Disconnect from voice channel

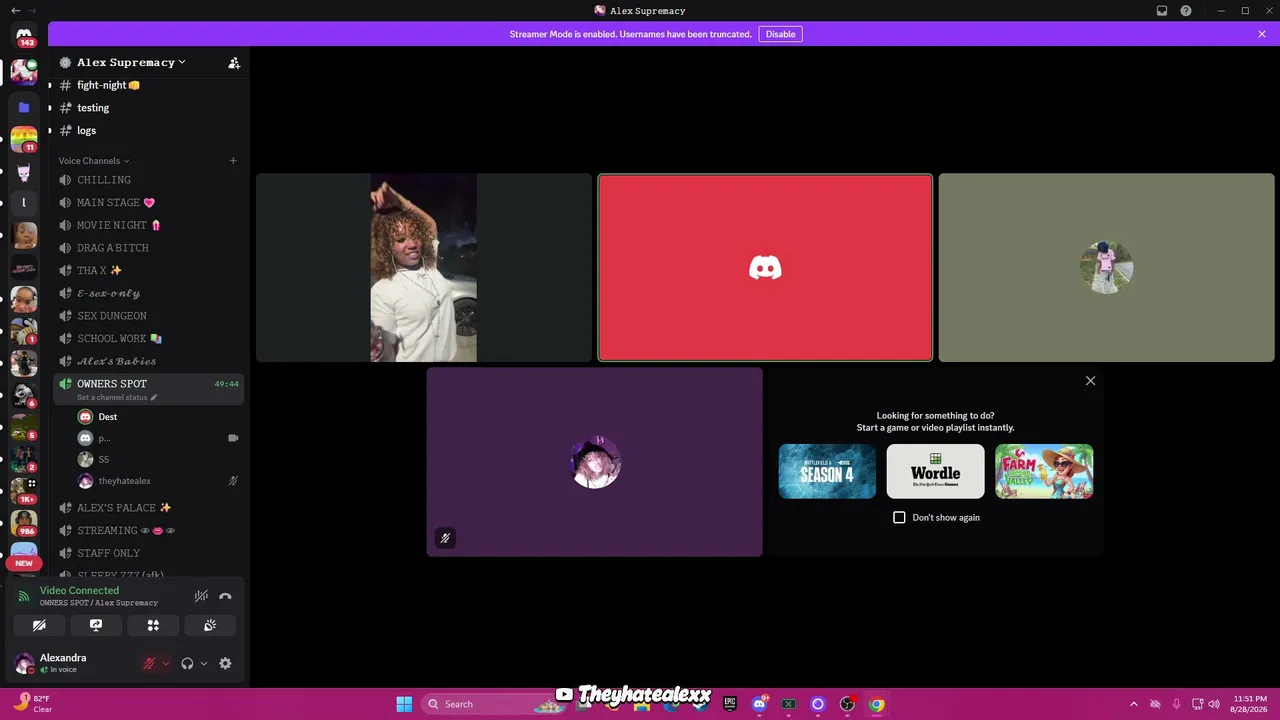point(225,596)
